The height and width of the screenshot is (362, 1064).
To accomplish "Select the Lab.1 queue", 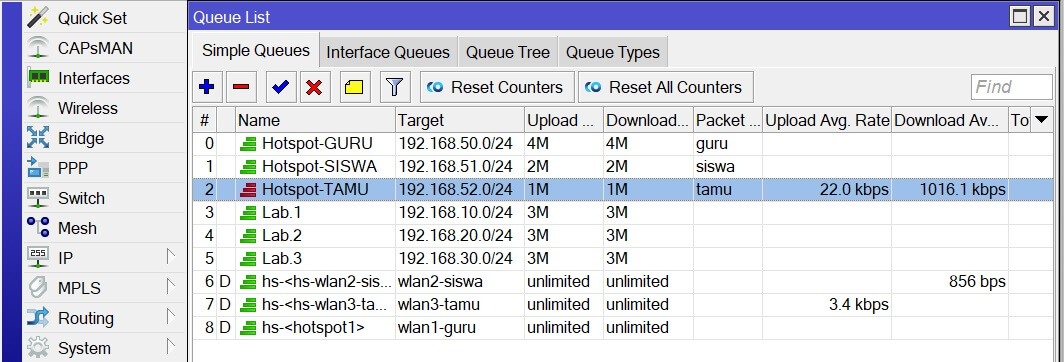I will coord(624,213).
